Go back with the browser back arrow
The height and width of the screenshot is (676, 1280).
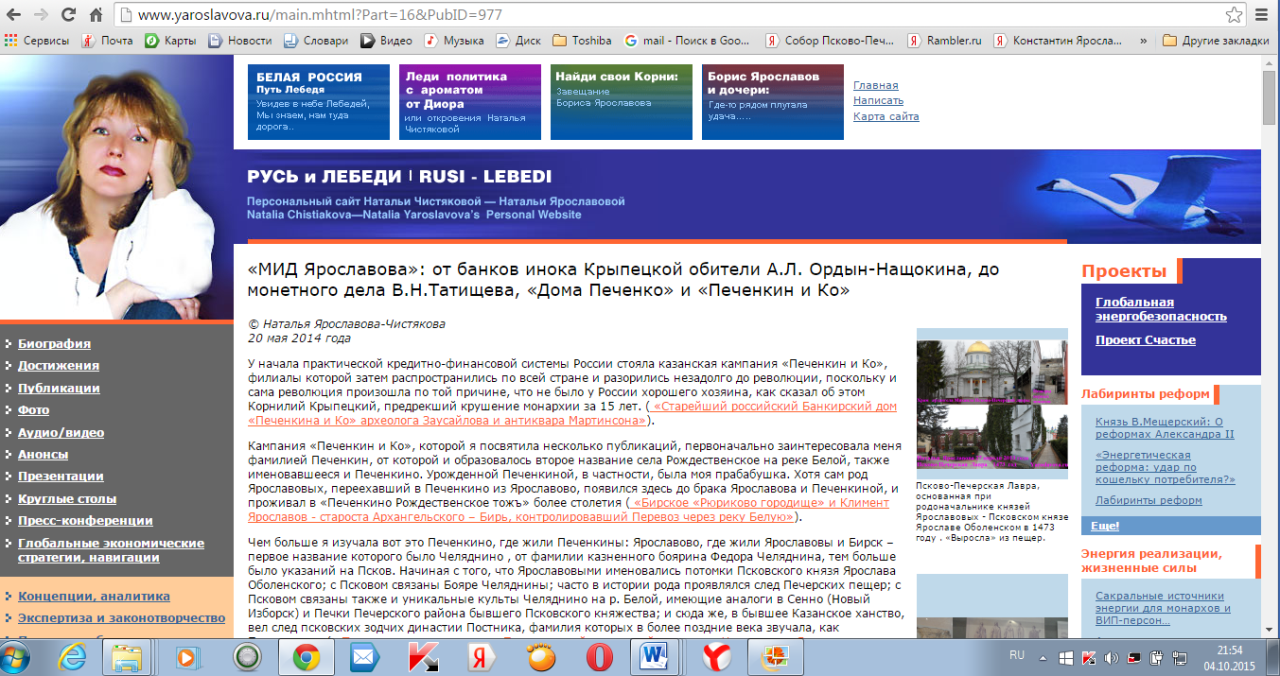[x=14, y=15]
